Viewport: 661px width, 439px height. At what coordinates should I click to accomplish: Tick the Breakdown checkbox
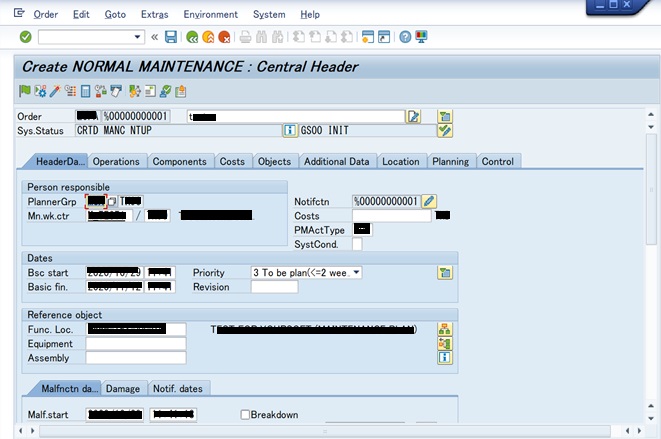[x=245, y=414]
